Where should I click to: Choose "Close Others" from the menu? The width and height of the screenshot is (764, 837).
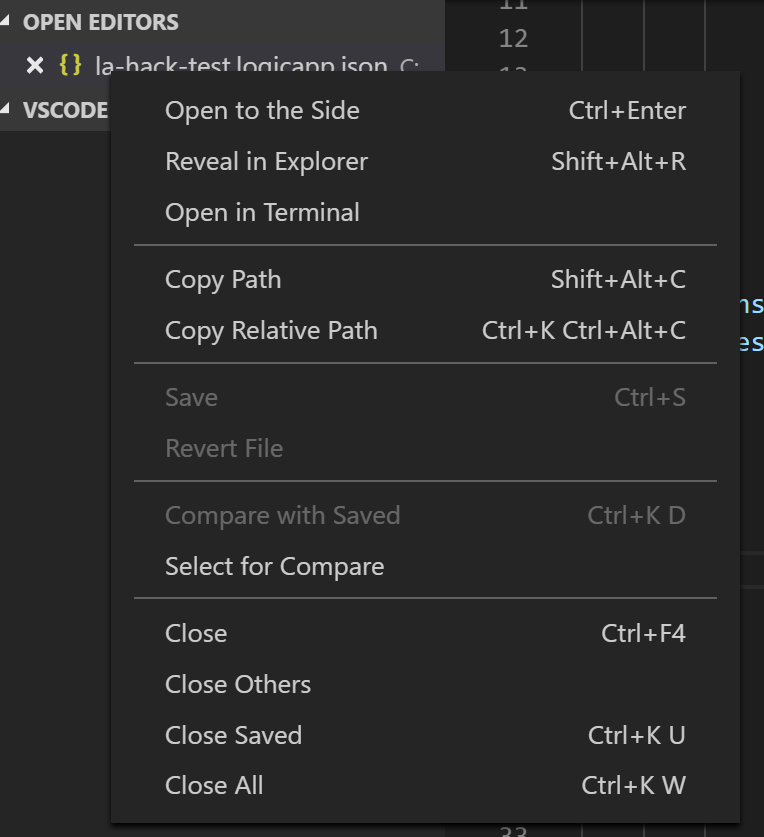pos(237,684)
